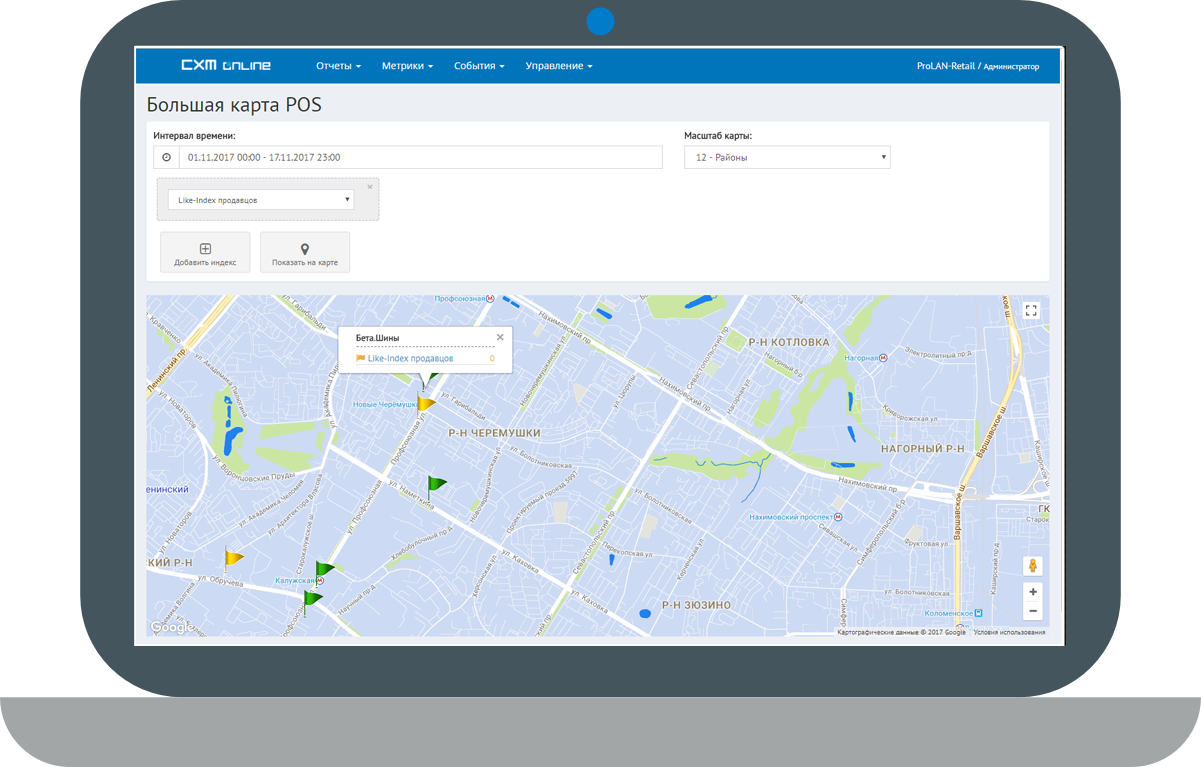Open the Метрики menu
The height and width of the screenshot is (767, 1201).
click(407, 66)
